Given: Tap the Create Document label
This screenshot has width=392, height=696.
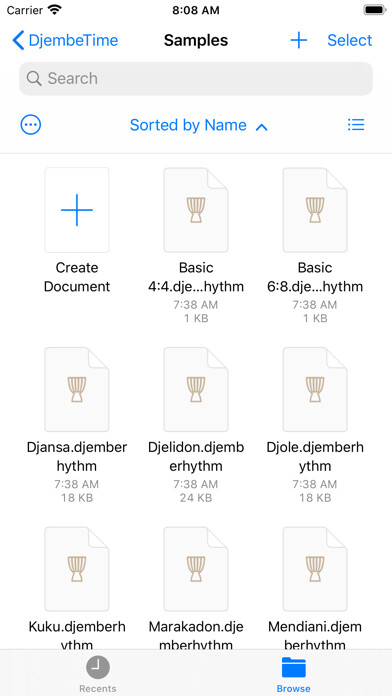Looking at the screenshot, I should coord(77,277).
